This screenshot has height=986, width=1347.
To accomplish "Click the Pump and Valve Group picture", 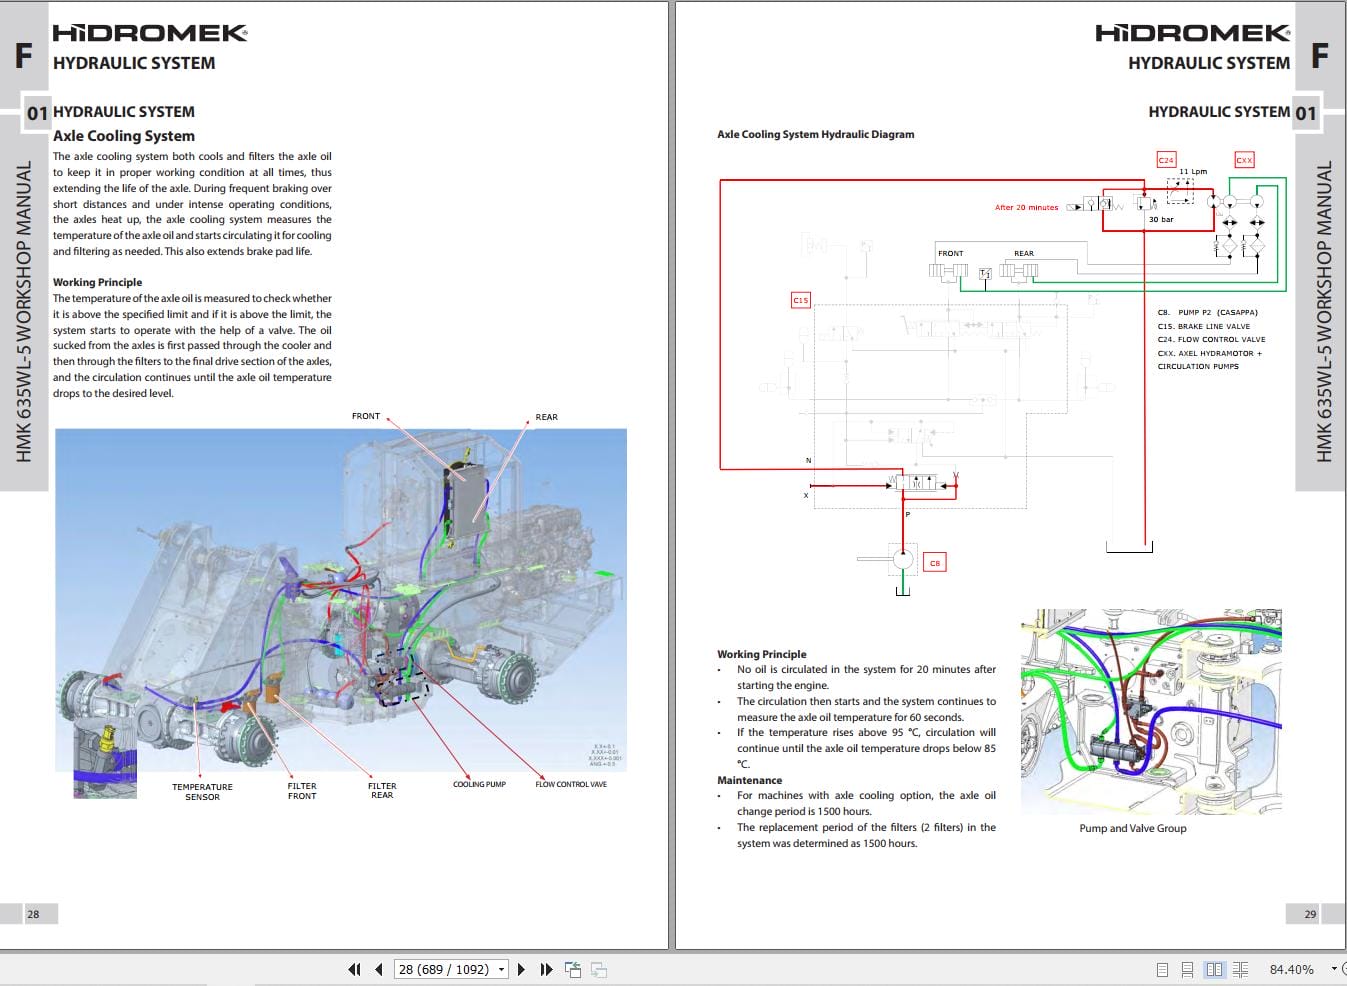I will tap(1151, 711).
